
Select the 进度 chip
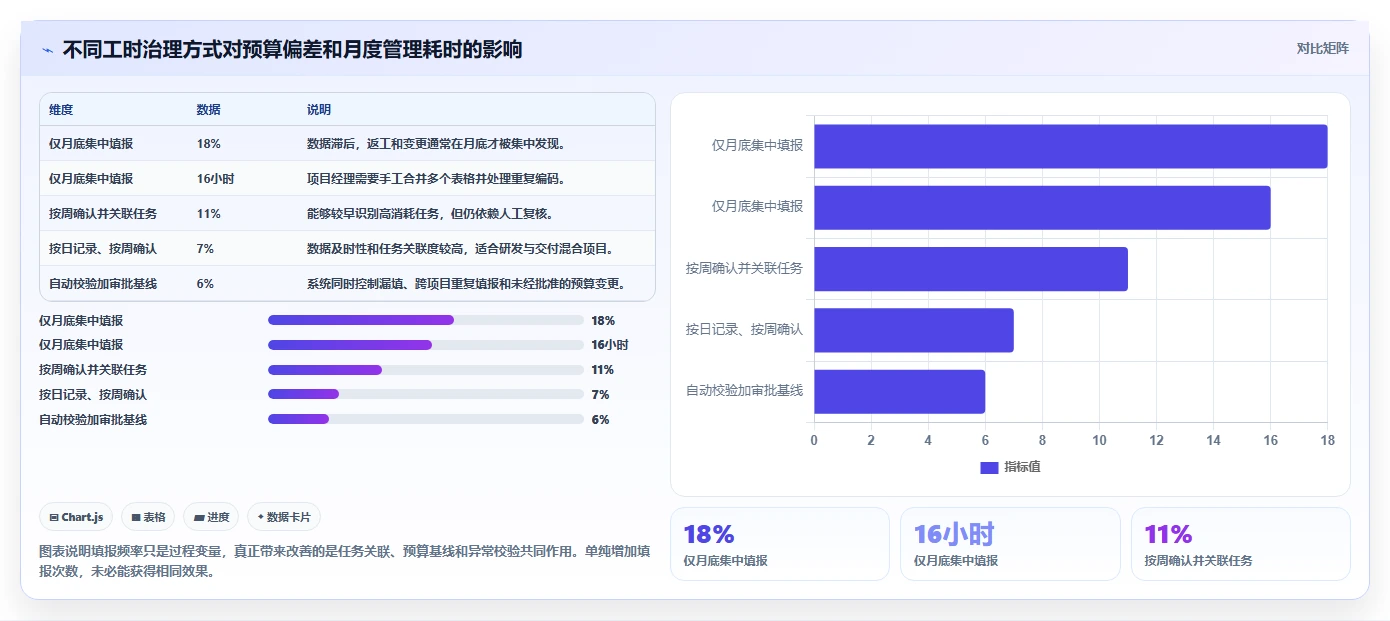pos(211,517)
